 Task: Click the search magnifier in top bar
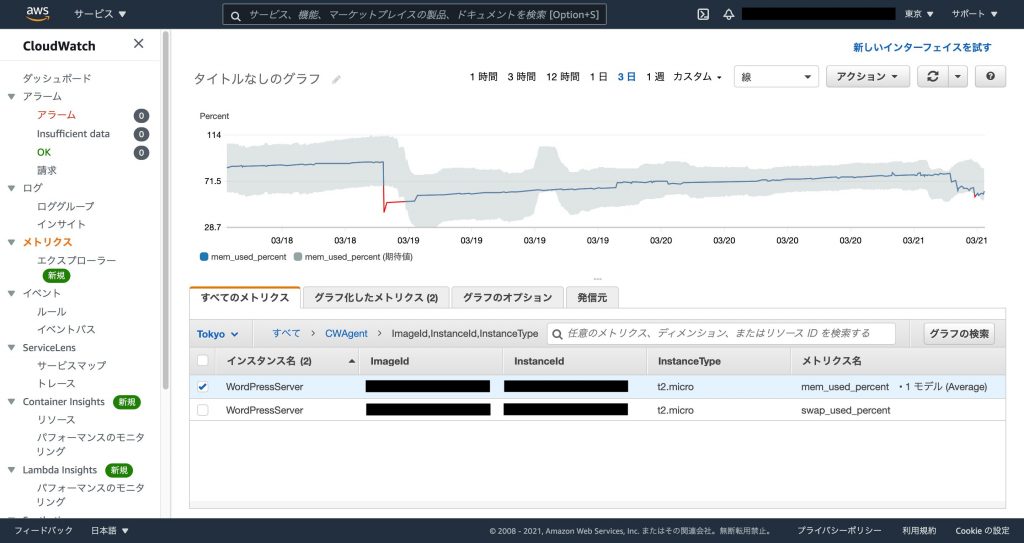click(x=236, y=15)
